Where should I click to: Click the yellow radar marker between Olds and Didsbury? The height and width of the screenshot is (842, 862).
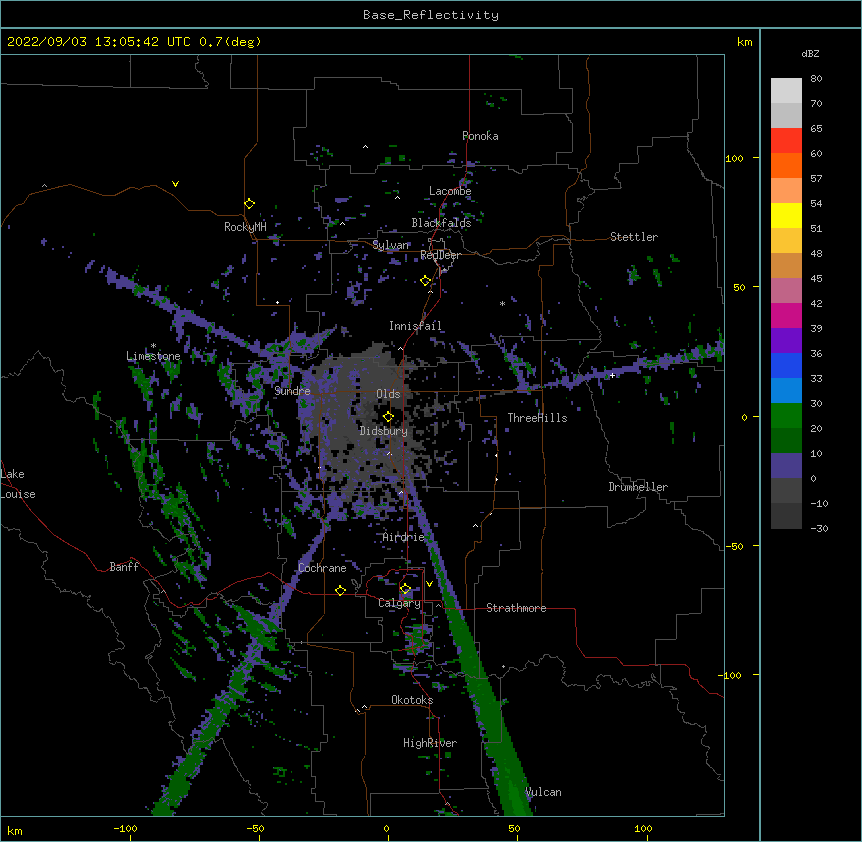388,417
